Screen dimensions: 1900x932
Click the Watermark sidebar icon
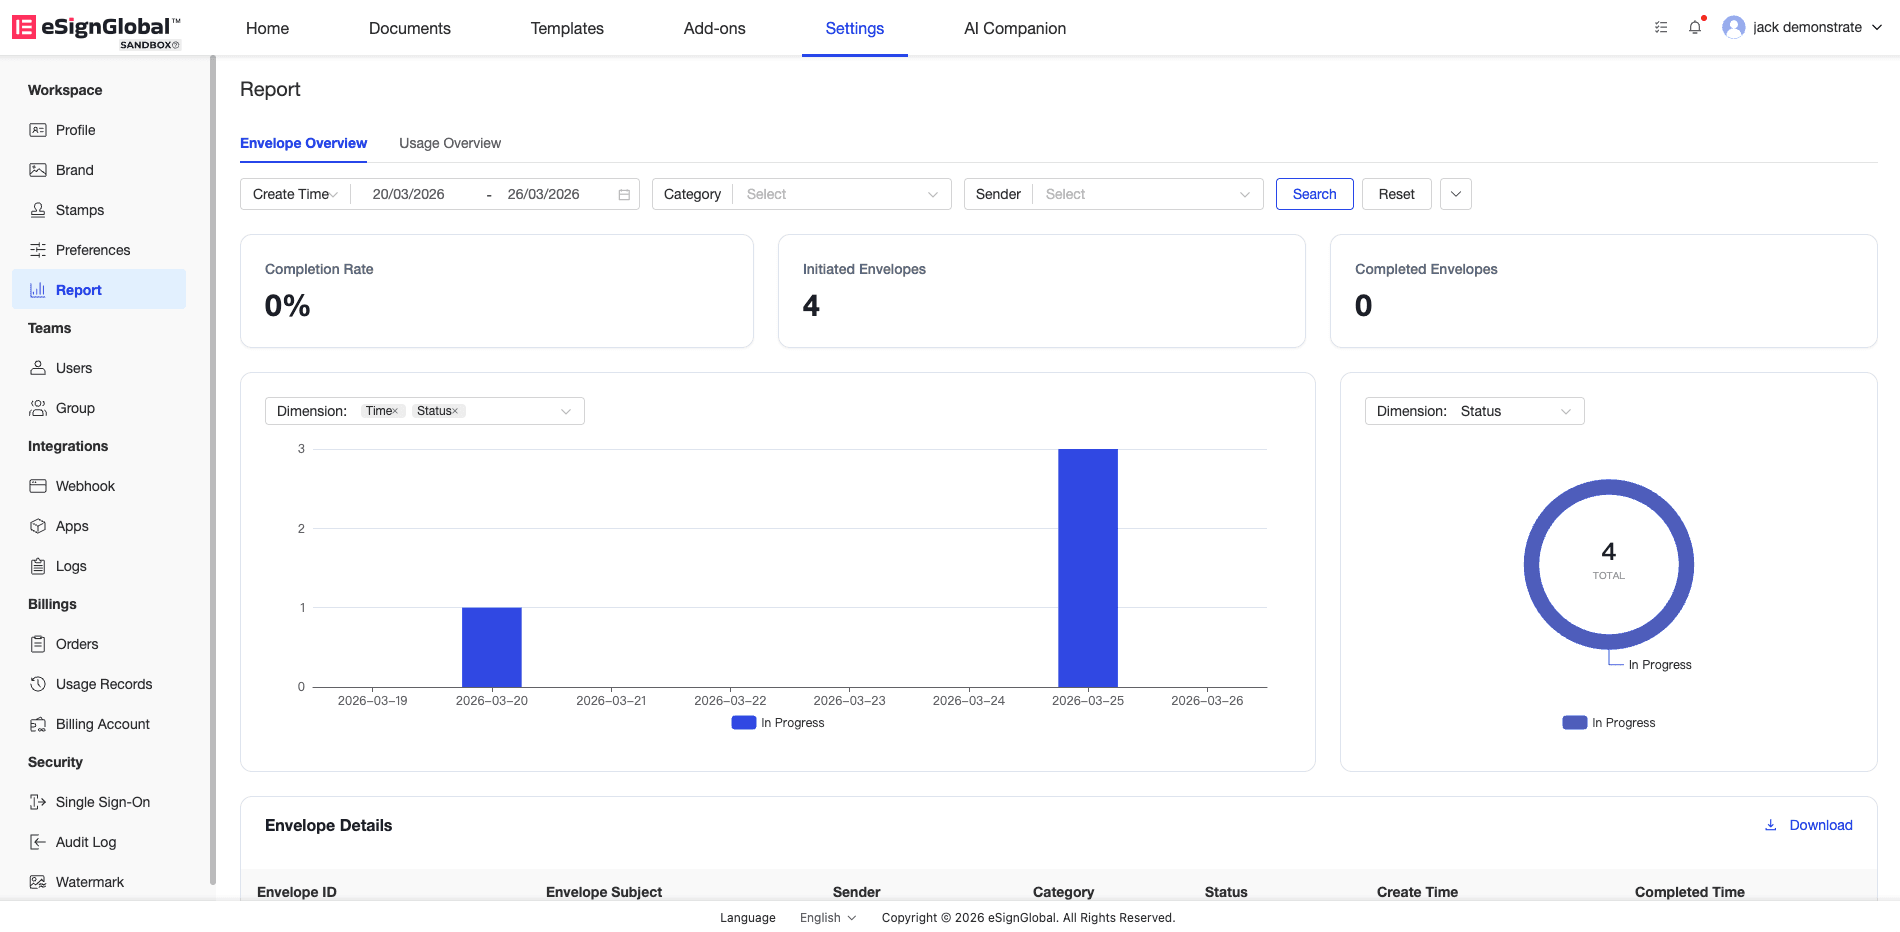pyautogui.click(x=38, y=882)
